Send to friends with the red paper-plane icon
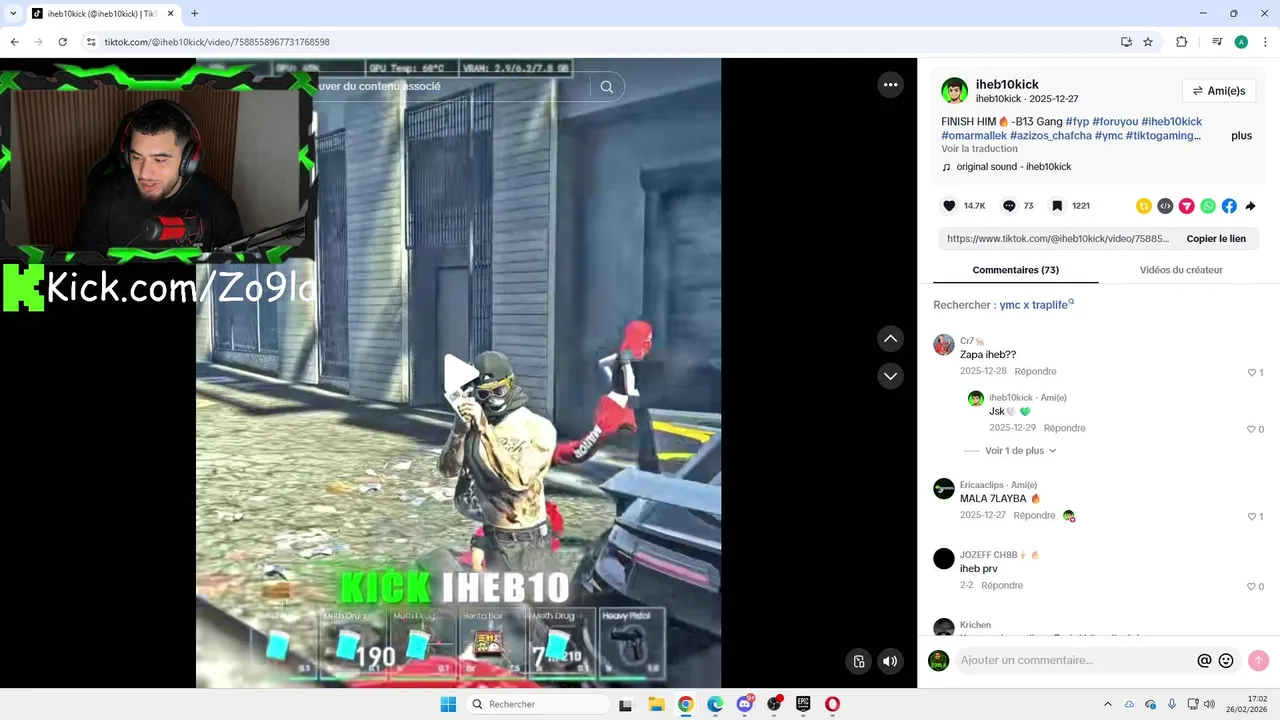 pos(1186,206)
